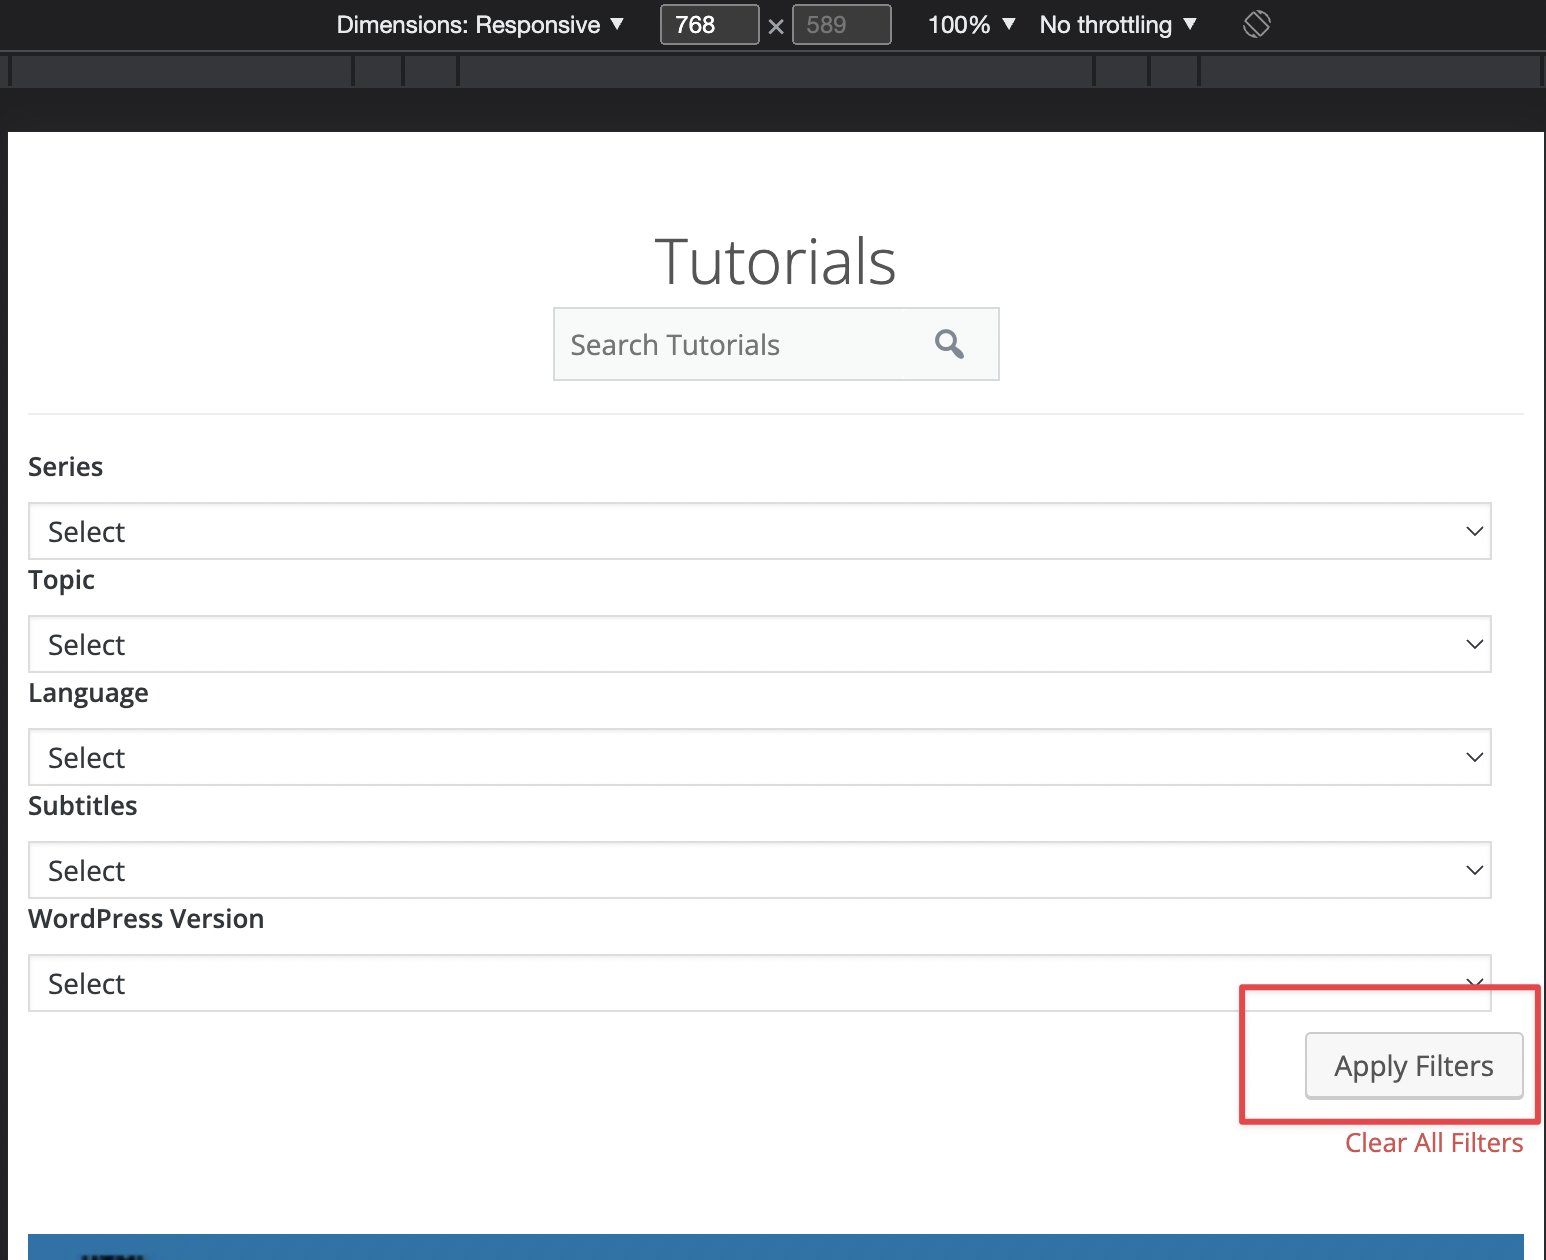Click the Clear All Filters link
The width and height of the screenshot is (1546, 1260).
1434,1143
